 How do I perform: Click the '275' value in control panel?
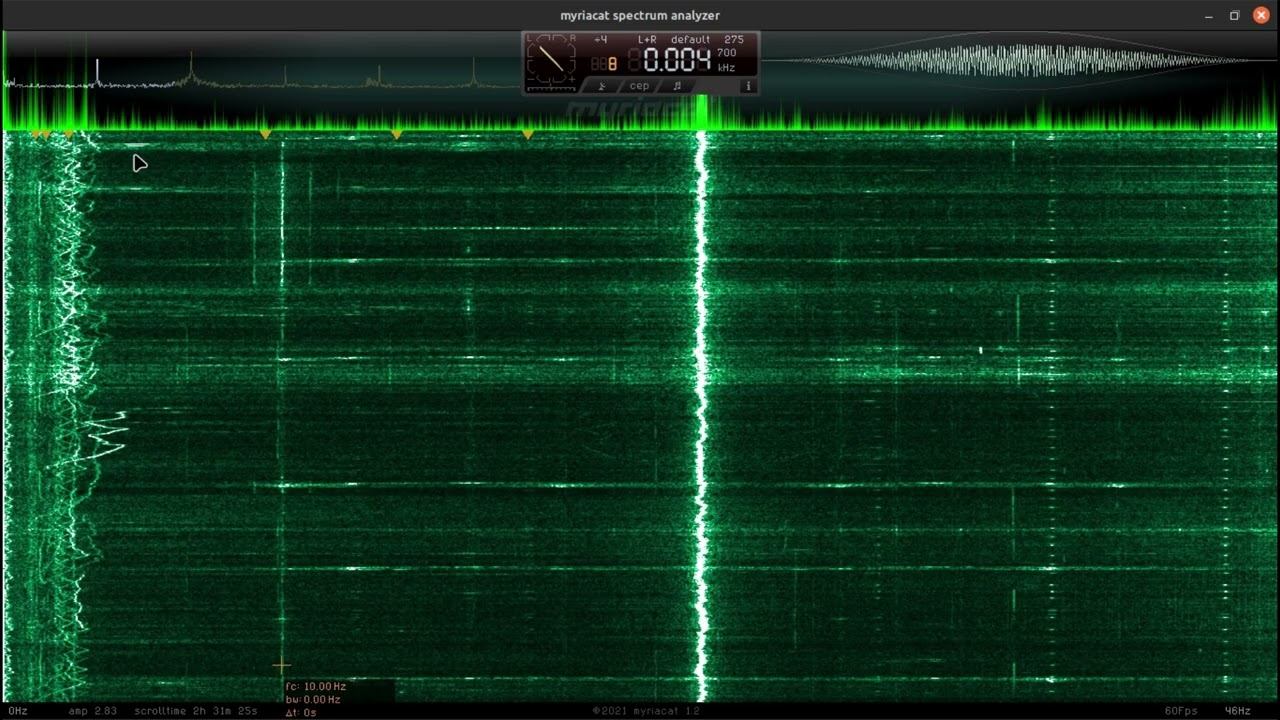point(734,40)
